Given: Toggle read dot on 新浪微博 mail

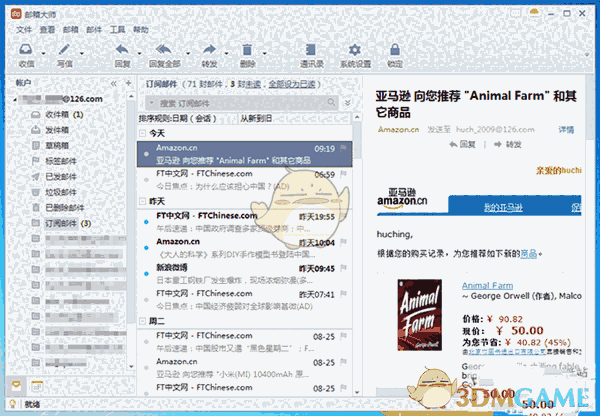Looking at the screenshot, I should [x=146, y=274].
